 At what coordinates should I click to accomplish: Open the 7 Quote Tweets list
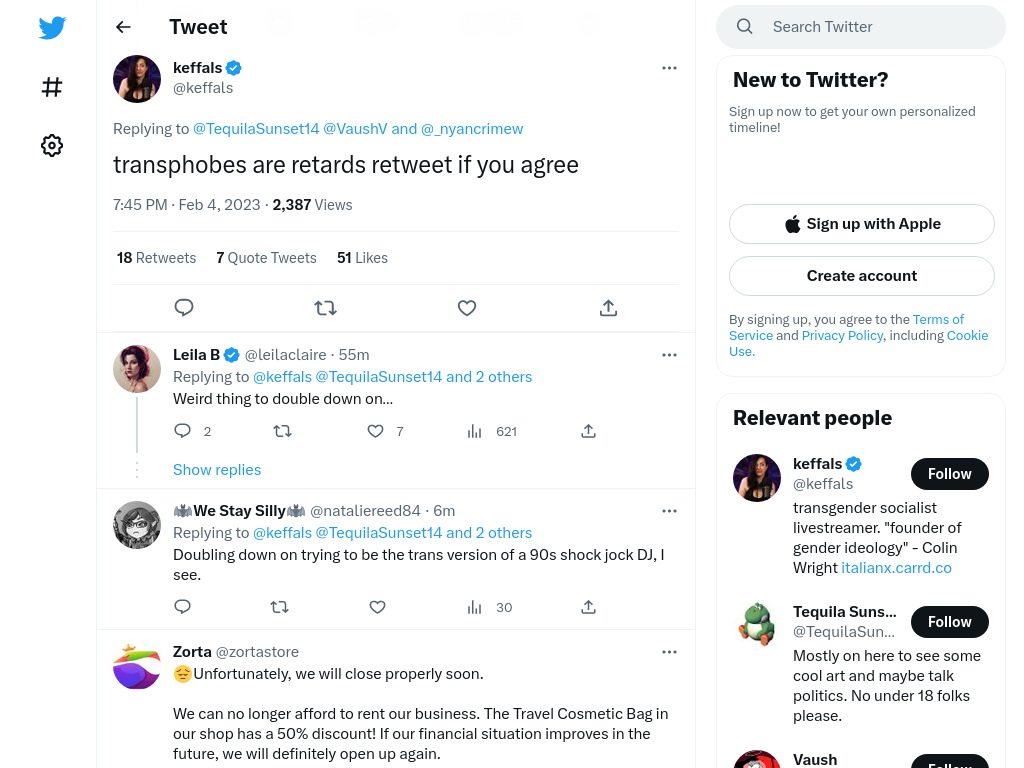point(266,258)
